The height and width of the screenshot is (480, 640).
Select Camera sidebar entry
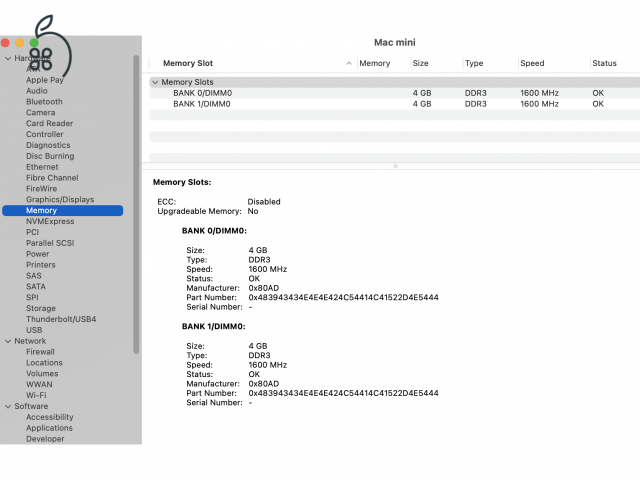click(40, 113)
